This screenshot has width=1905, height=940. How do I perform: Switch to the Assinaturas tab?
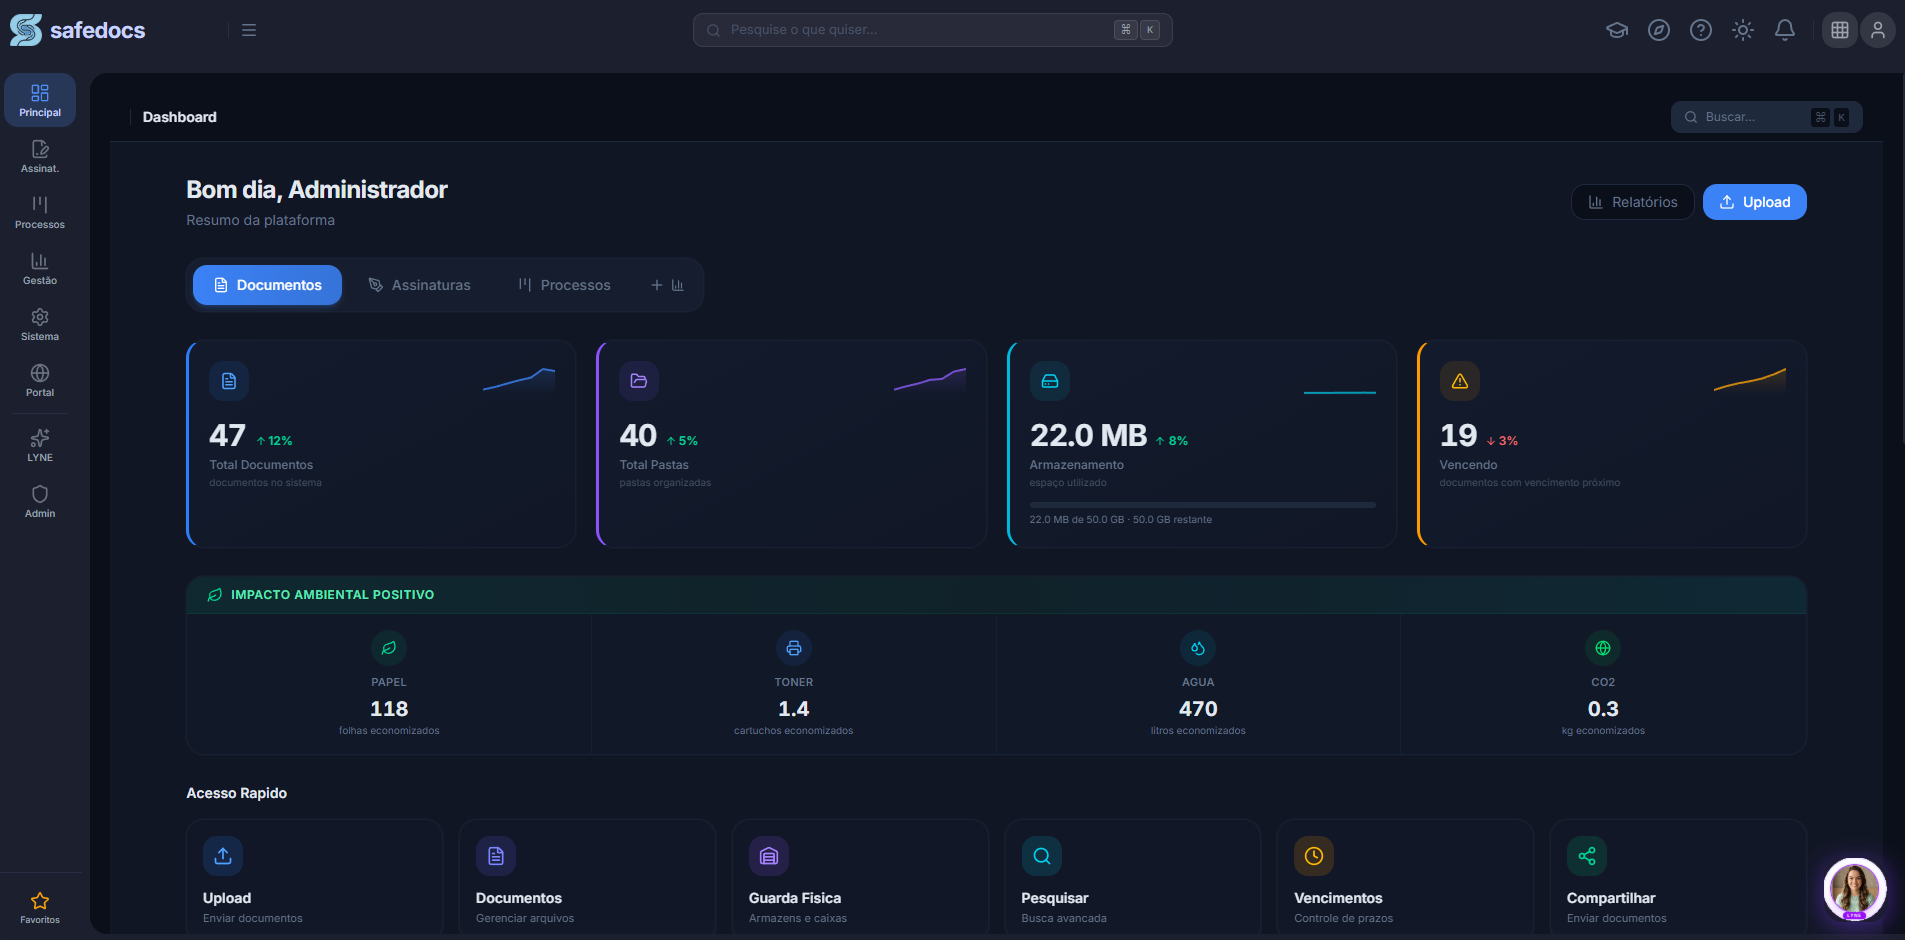[x=420, y=285]
